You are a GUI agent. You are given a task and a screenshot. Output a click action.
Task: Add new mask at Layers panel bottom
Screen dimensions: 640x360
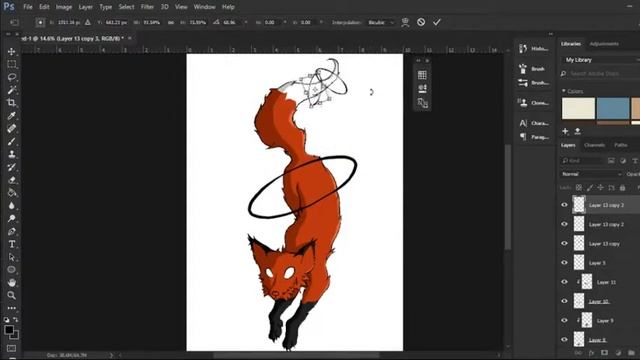point(604,353)
